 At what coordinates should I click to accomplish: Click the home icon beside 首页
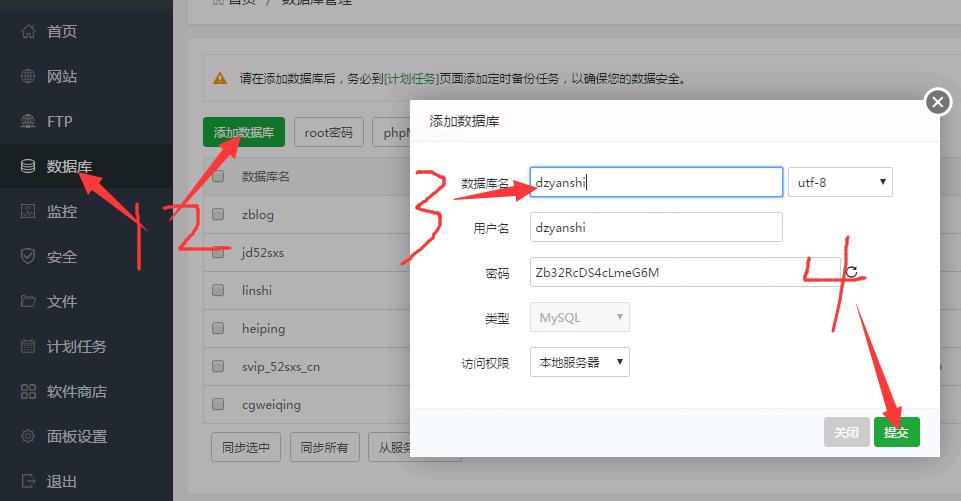(28, 31)
